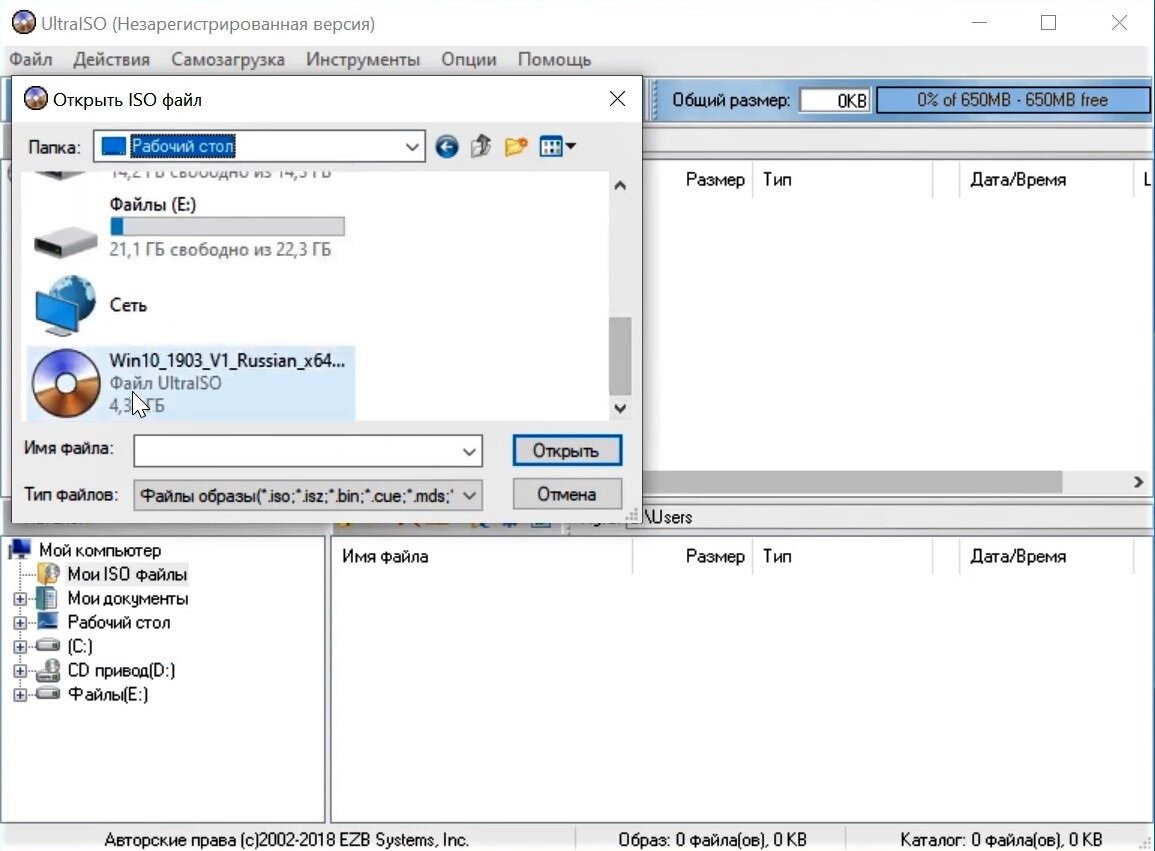Click the UltraISO title bar app icon
This screenshot has width=1155, height=851.
pyautogui.click(x=24, y=22)
